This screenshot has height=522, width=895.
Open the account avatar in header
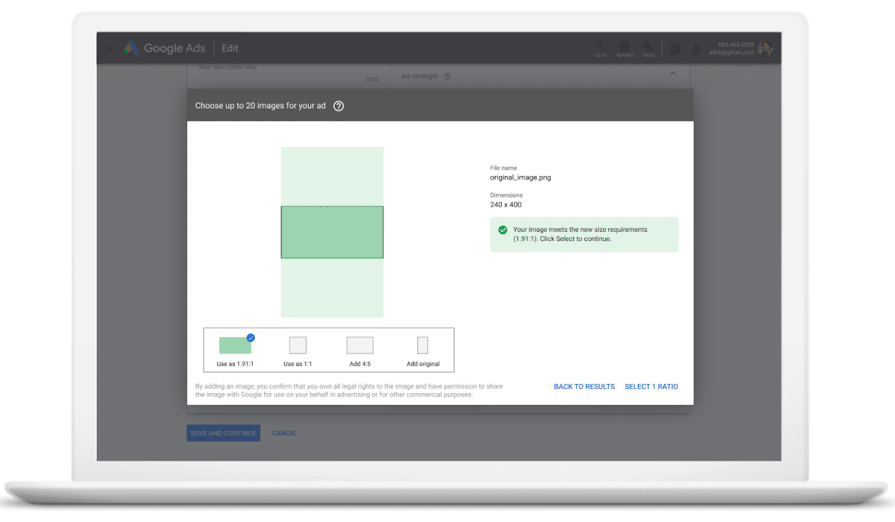click(x=765, y=48)
